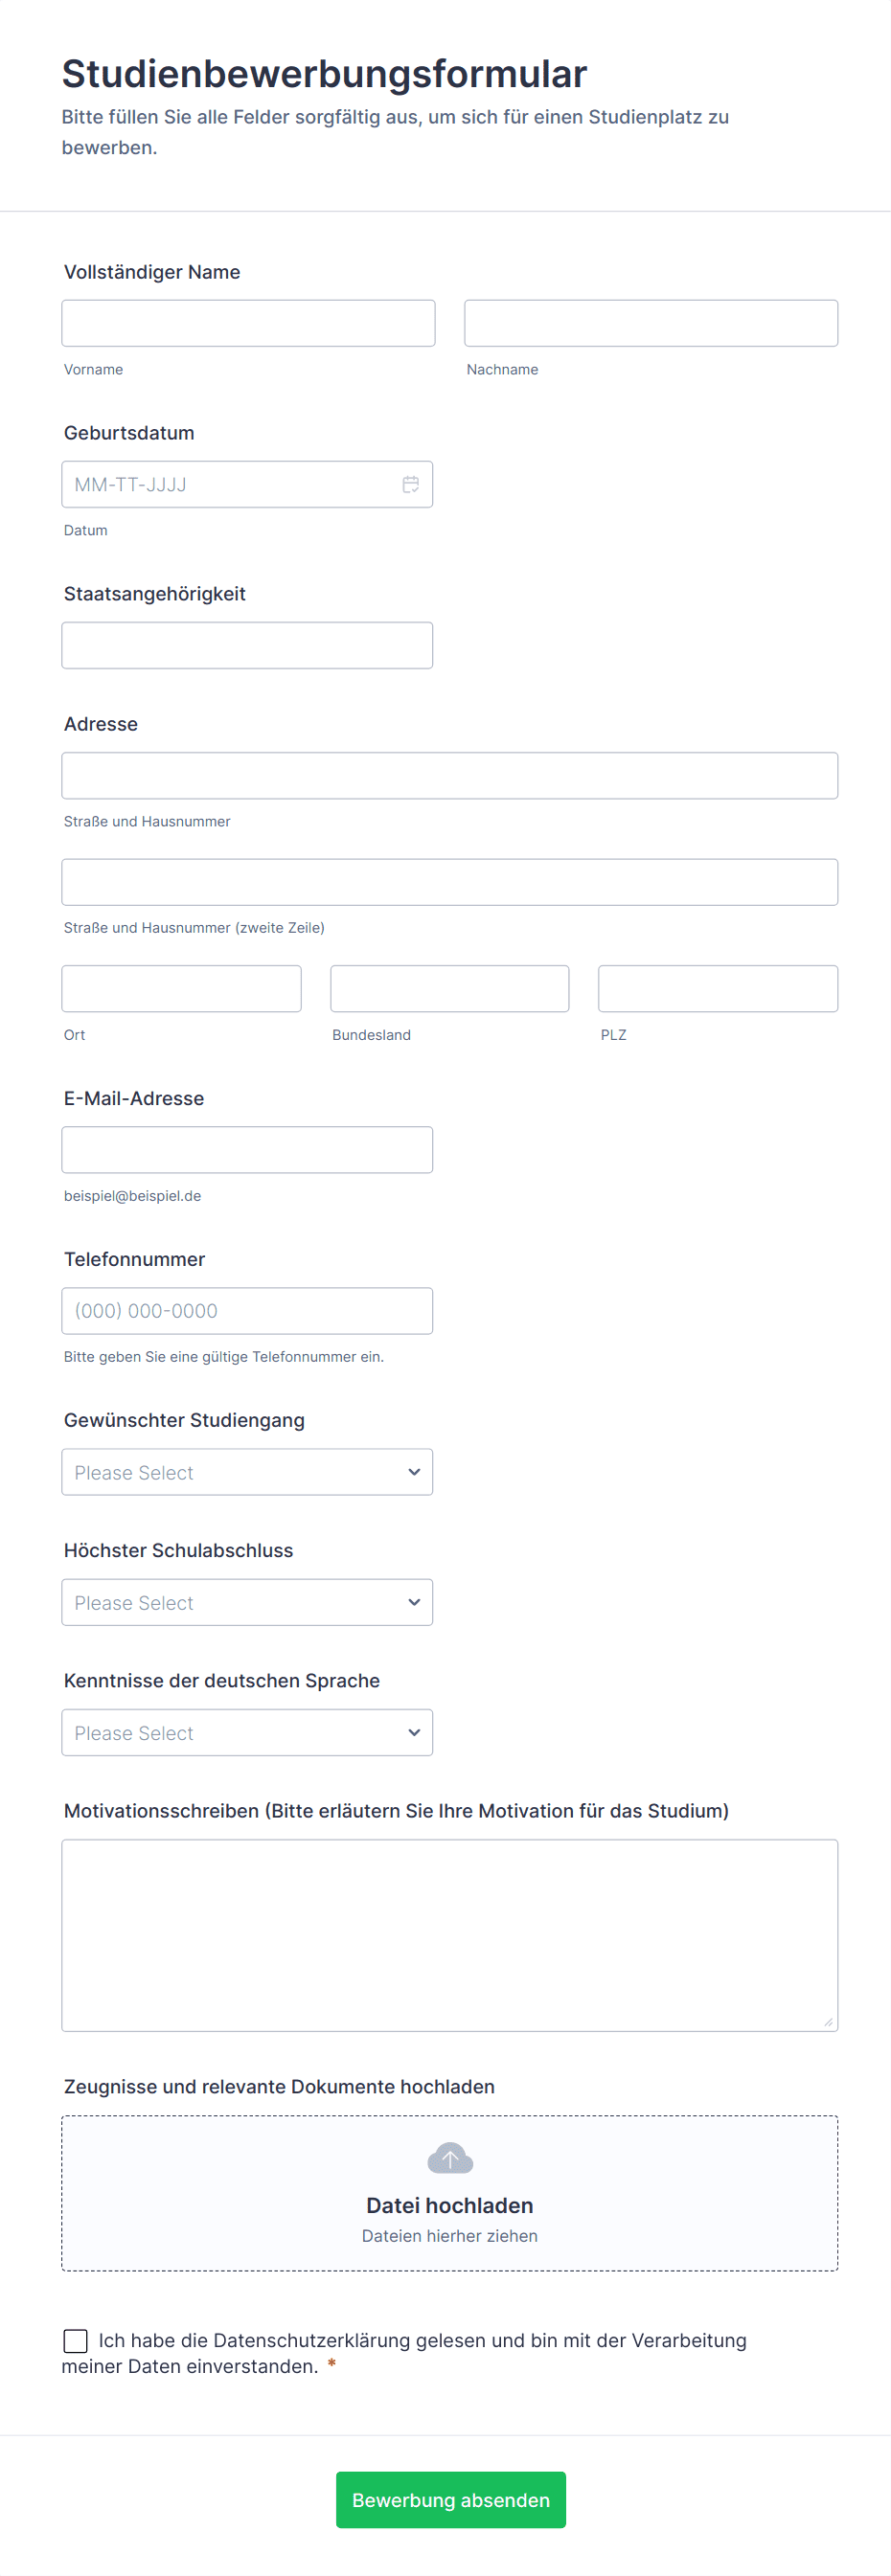
Task: Focus the Vorname input field
Action: tap(248, 323)
